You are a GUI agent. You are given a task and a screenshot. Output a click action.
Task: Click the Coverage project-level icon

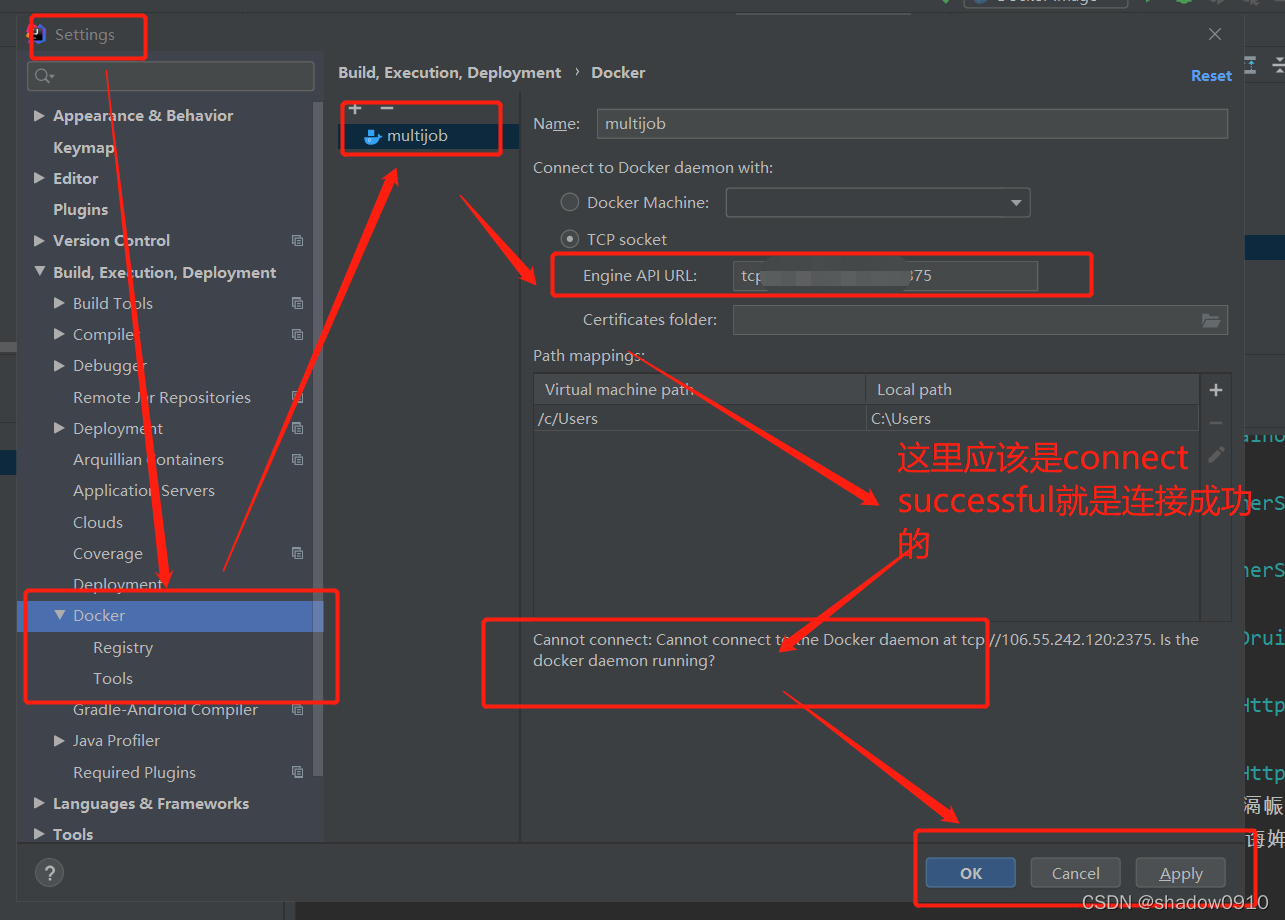coord(297,553)
